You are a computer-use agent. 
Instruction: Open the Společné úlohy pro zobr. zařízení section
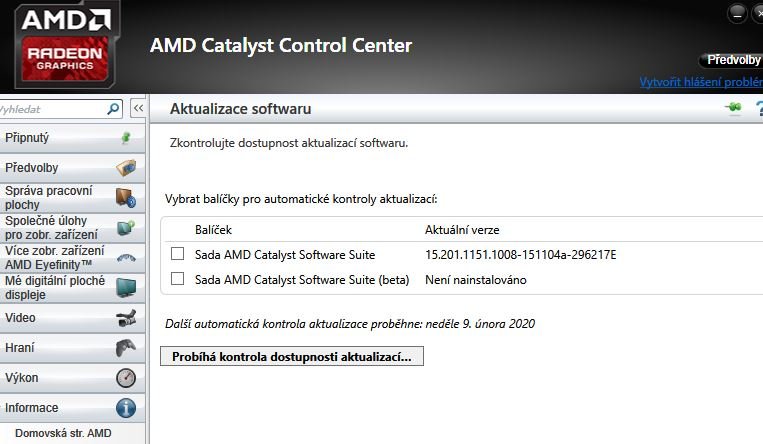point(60,228)
